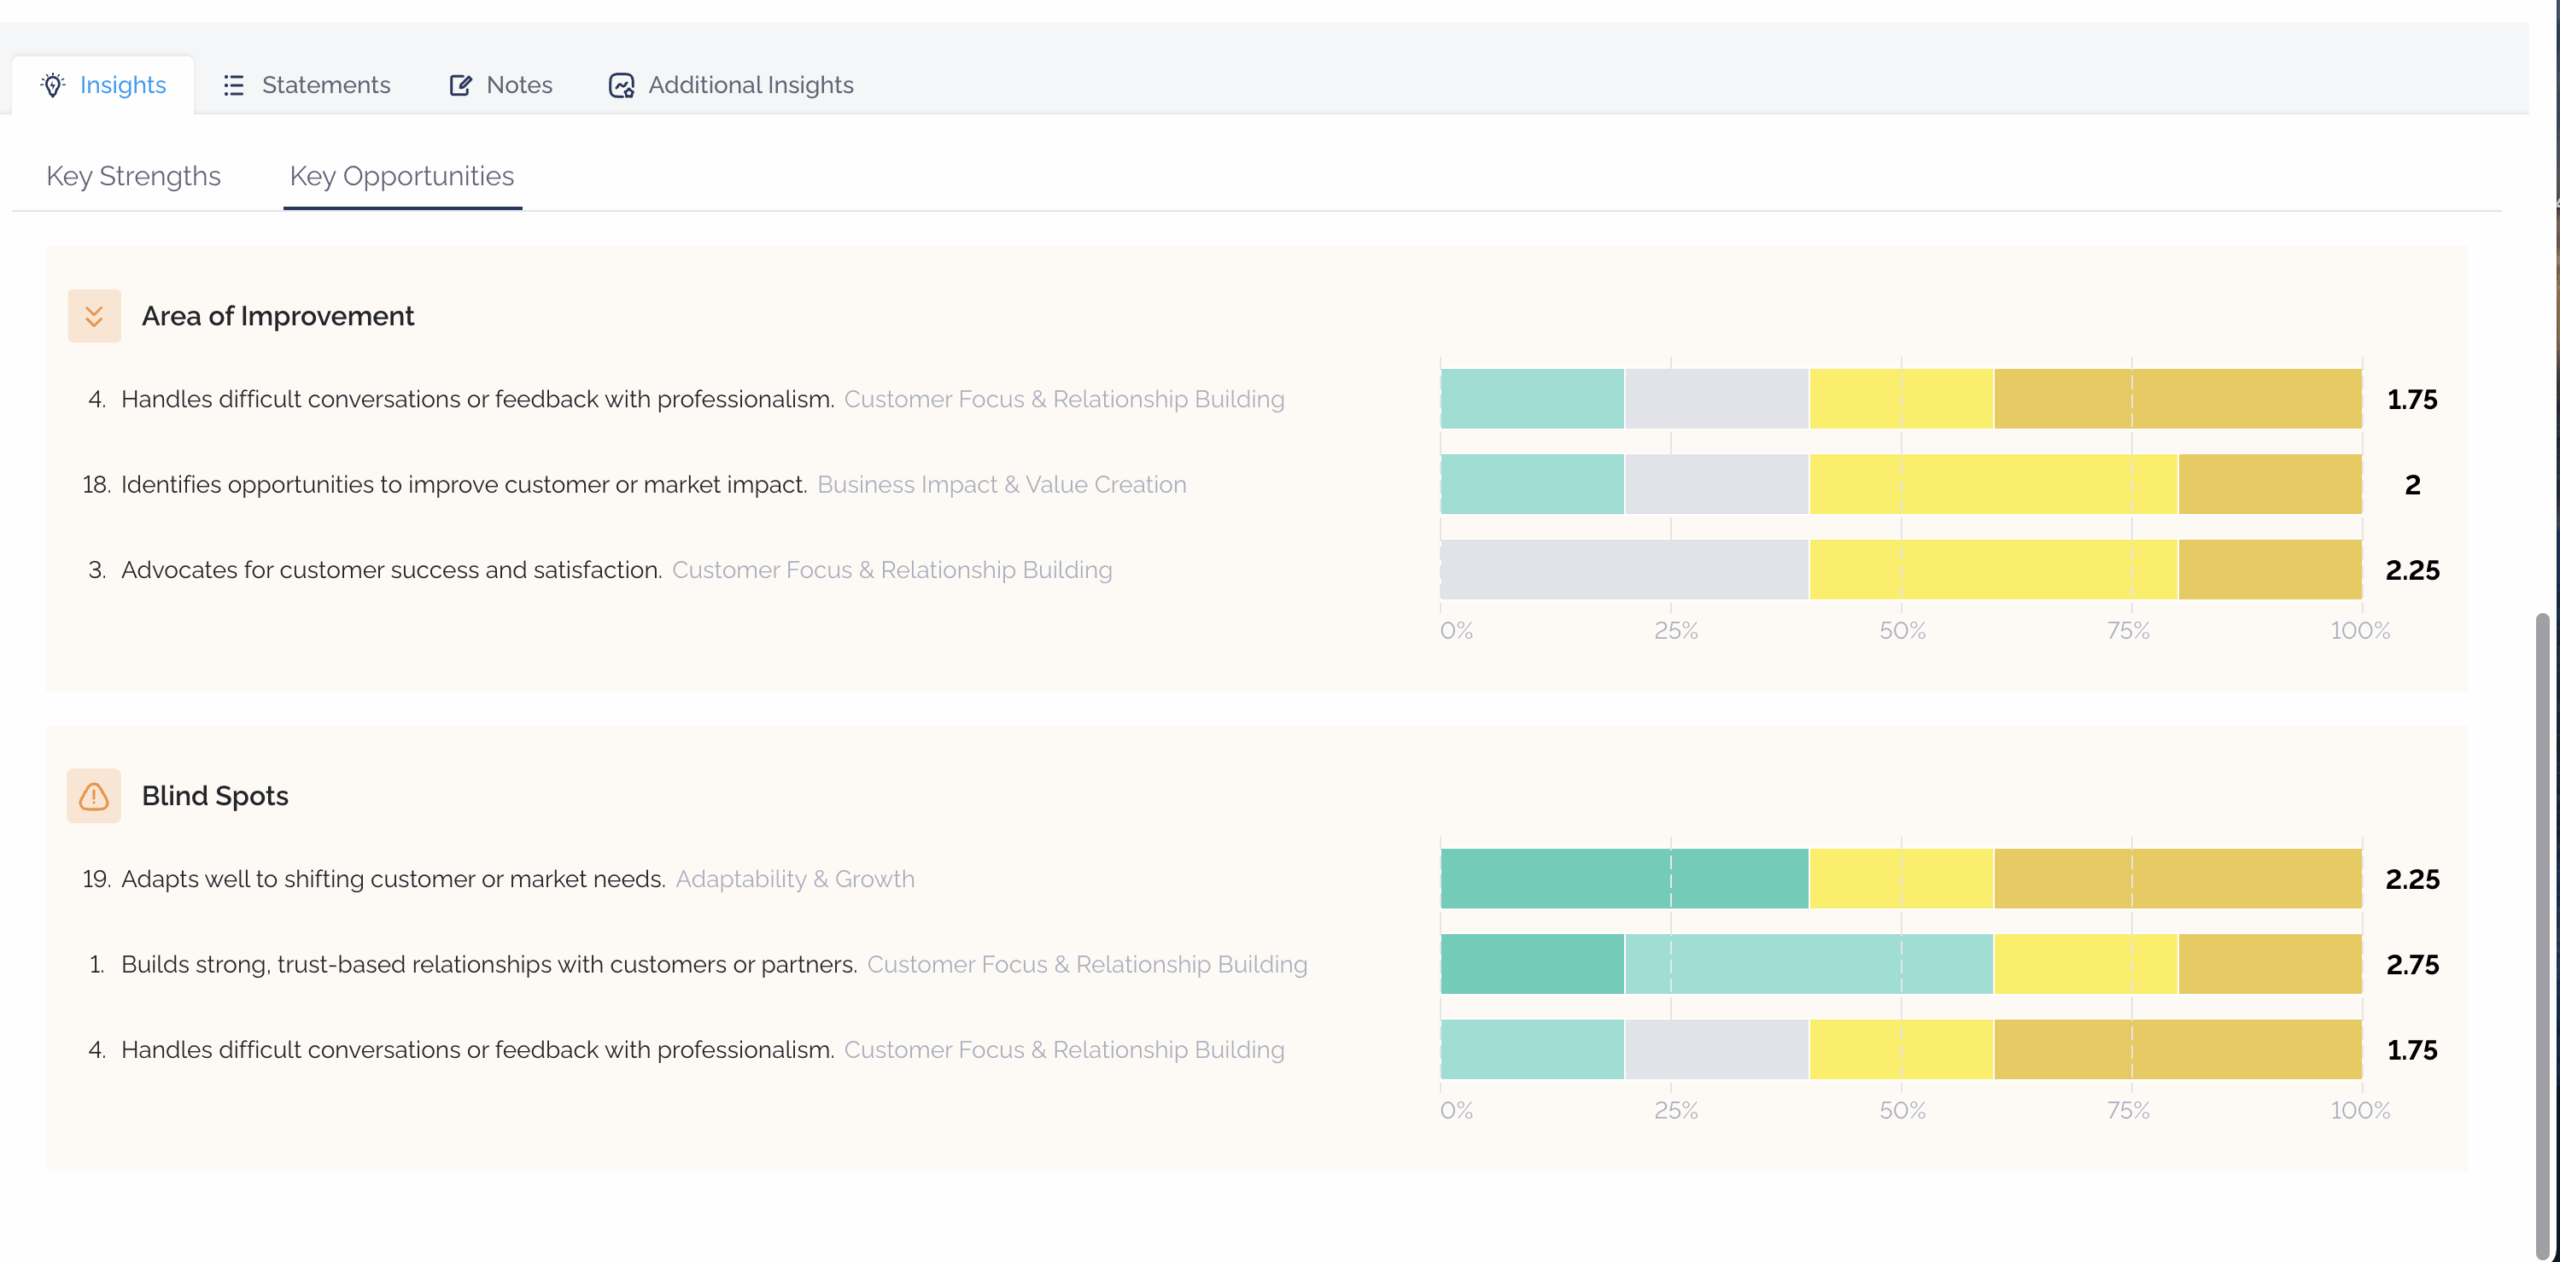Viewport: 2560px width, 1262px height.
Task: Click the light teal segment of Builds strong relationships bar
Action: [1808, 964]
